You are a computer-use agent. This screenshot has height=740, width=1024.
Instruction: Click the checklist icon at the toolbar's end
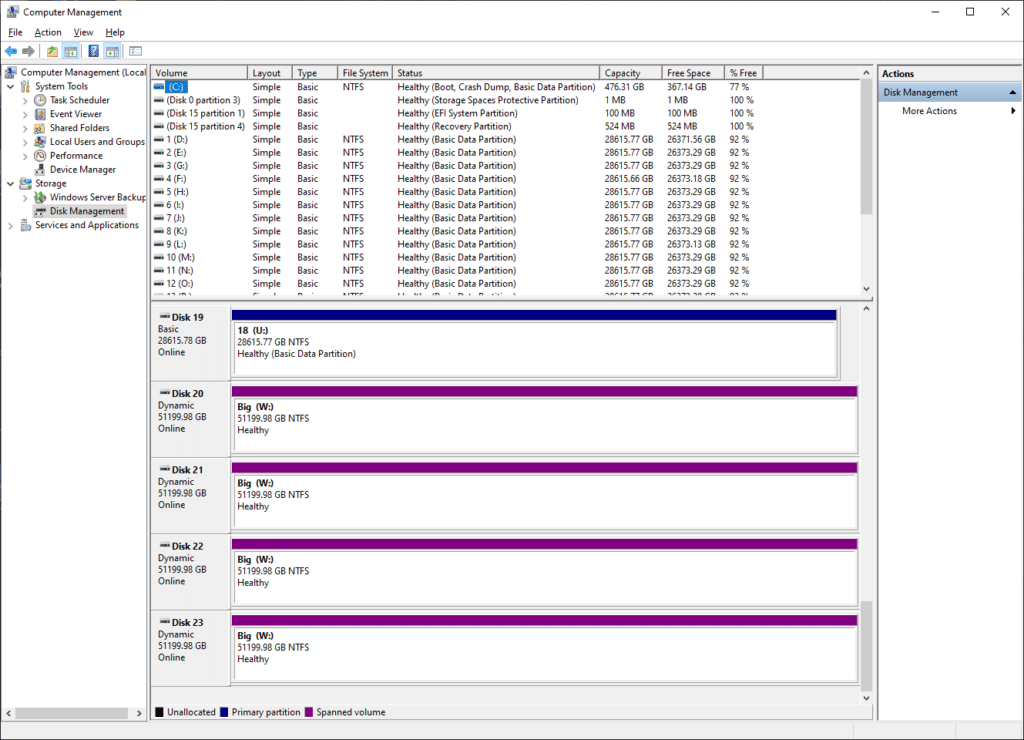(136, 51)
